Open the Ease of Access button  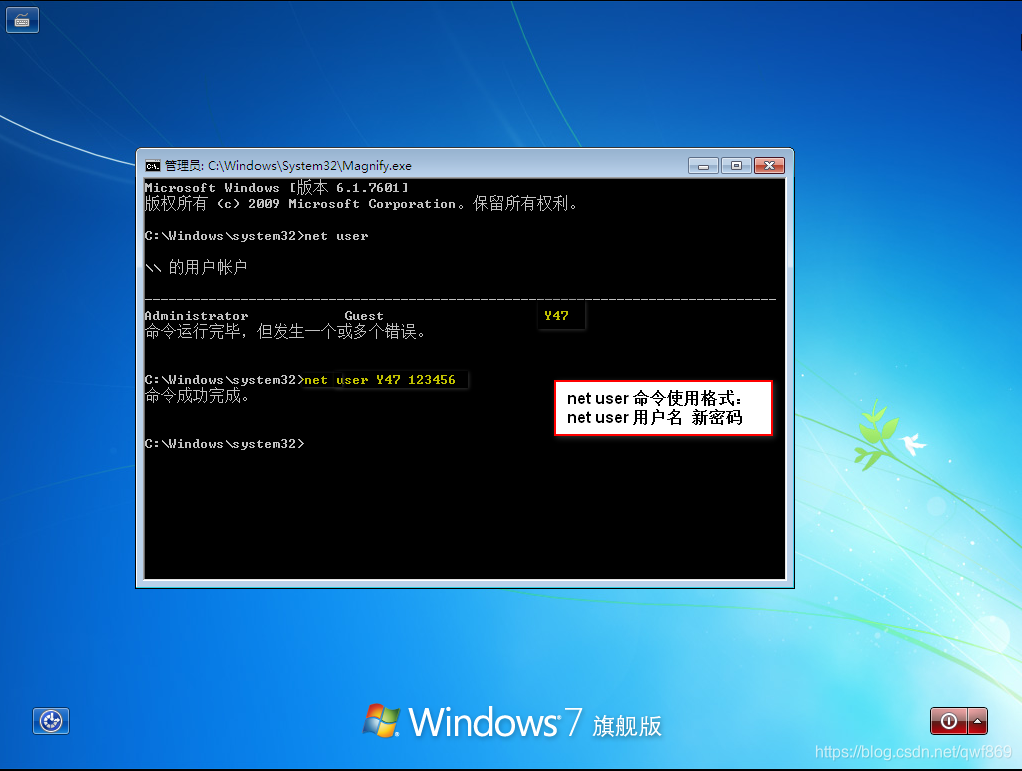point(51,721)
